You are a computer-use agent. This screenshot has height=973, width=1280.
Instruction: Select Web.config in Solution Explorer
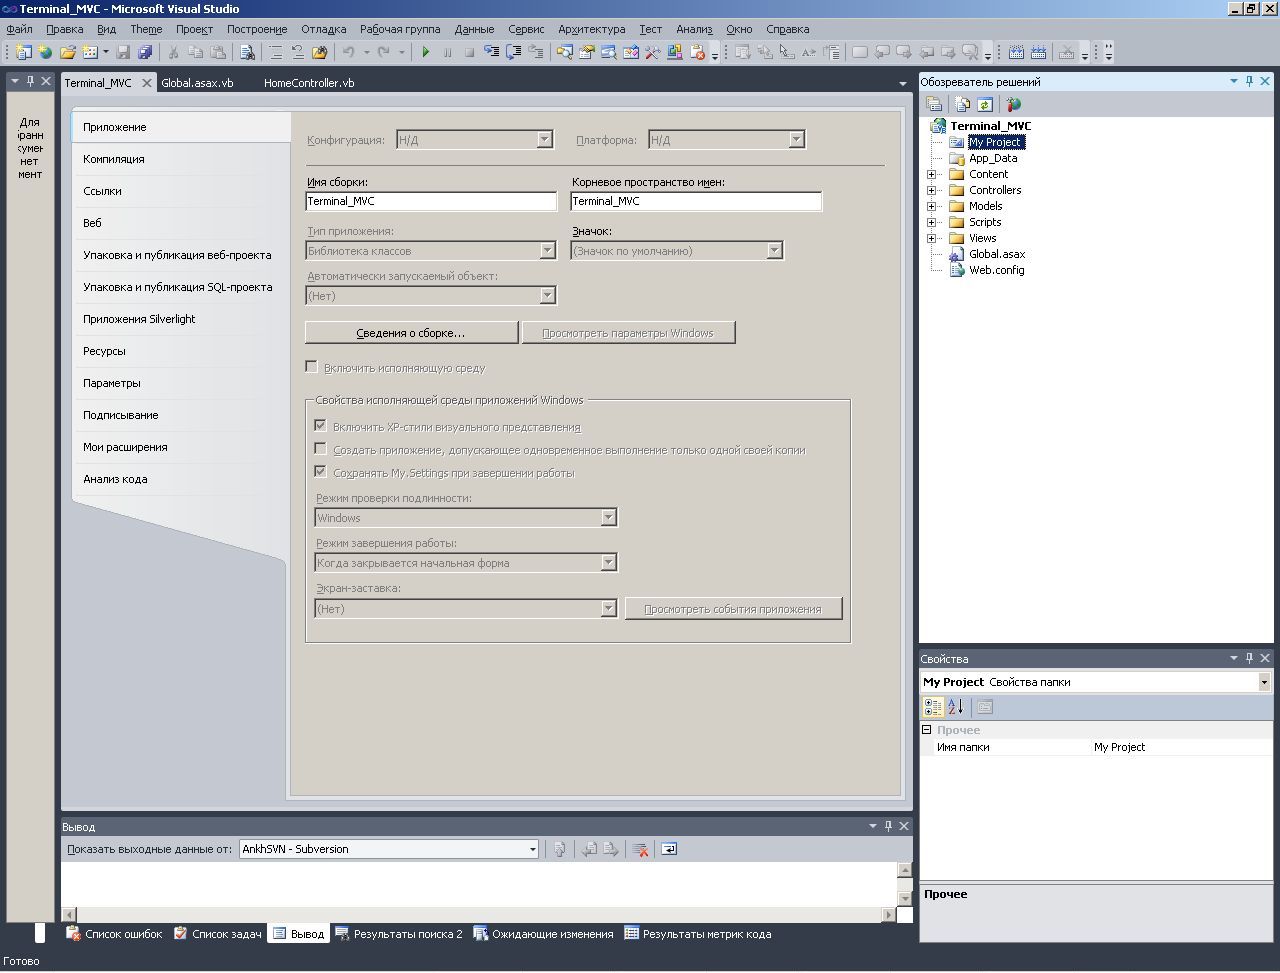[996, 270]
